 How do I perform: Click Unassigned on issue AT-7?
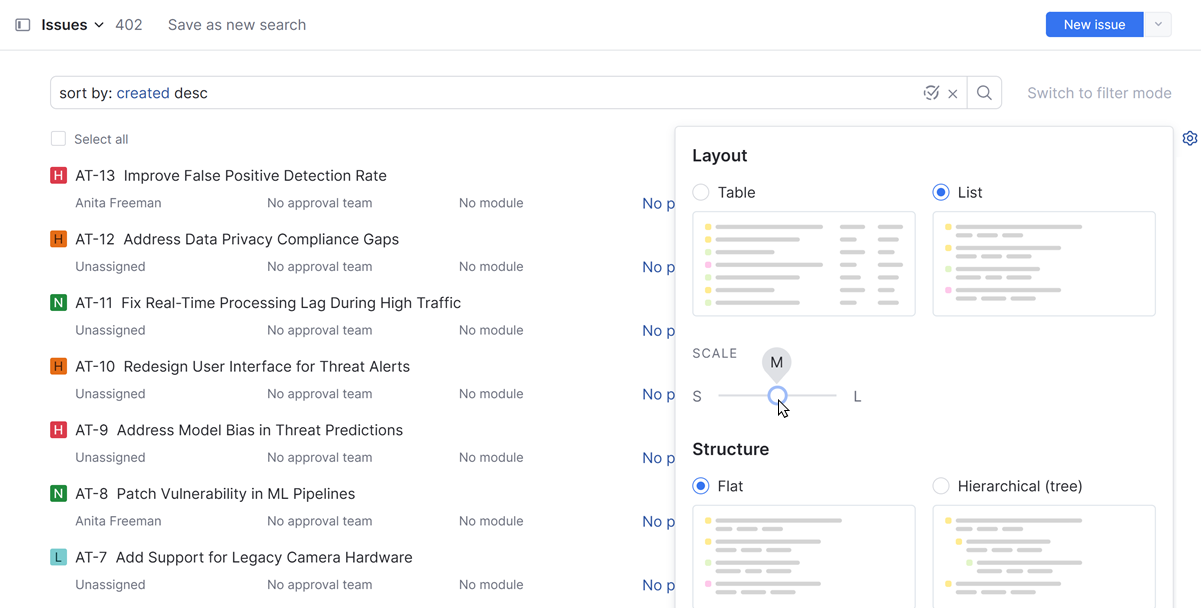point(110,585)
